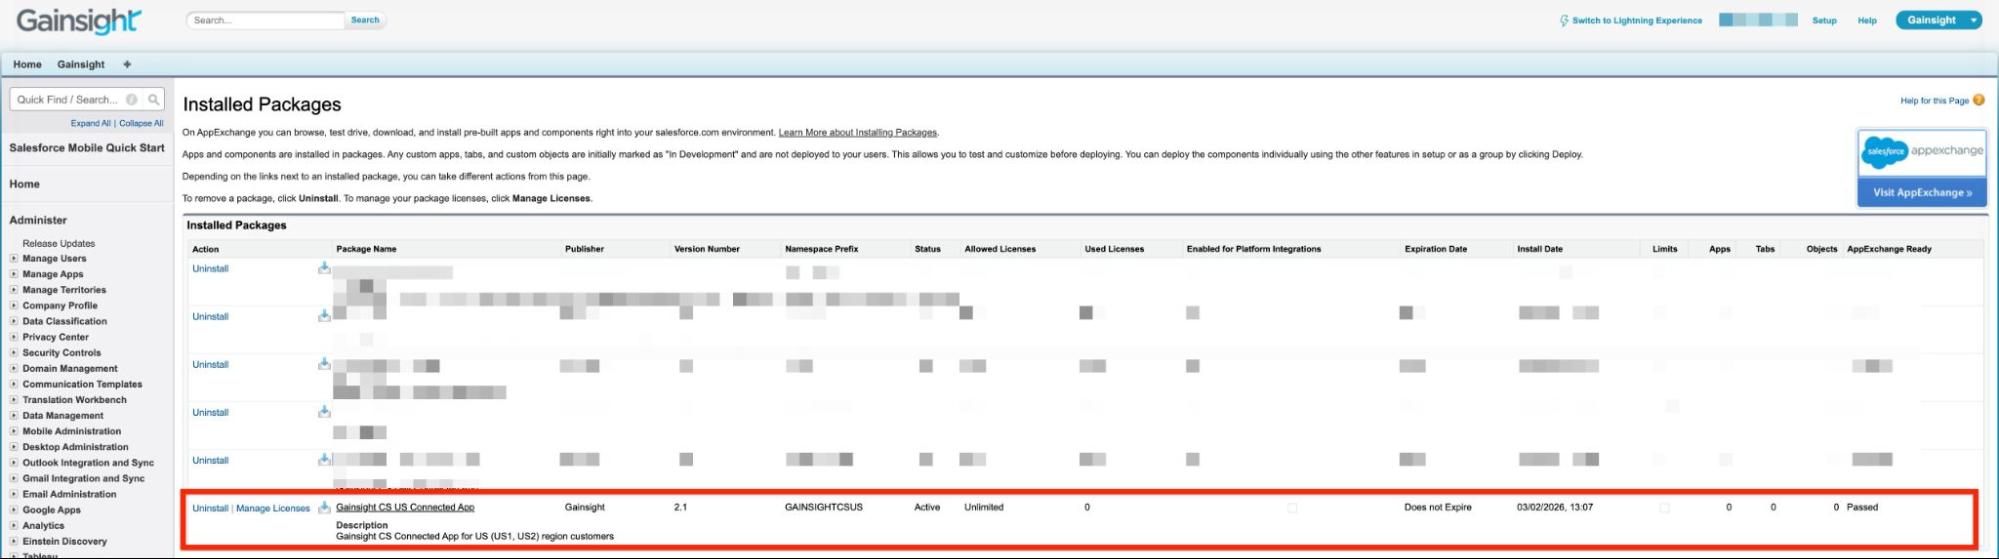Click the Unlimited allowed licenses cell
Viewport: 1999px width, 559px height.
(984, 507)
